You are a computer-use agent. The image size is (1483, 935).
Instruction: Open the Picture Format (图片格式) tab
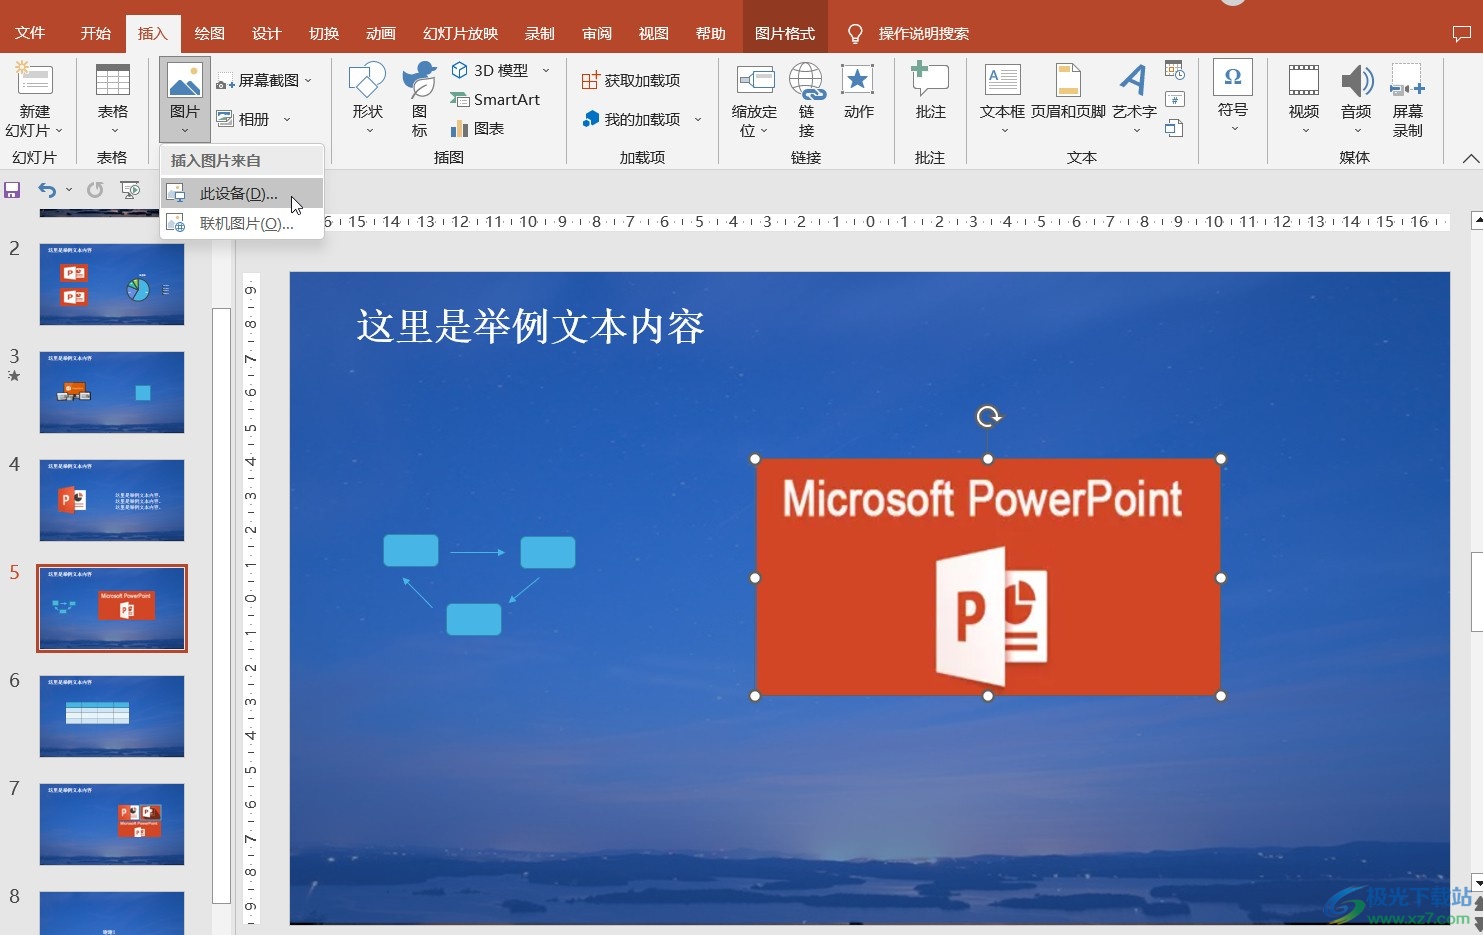(785, 33)
